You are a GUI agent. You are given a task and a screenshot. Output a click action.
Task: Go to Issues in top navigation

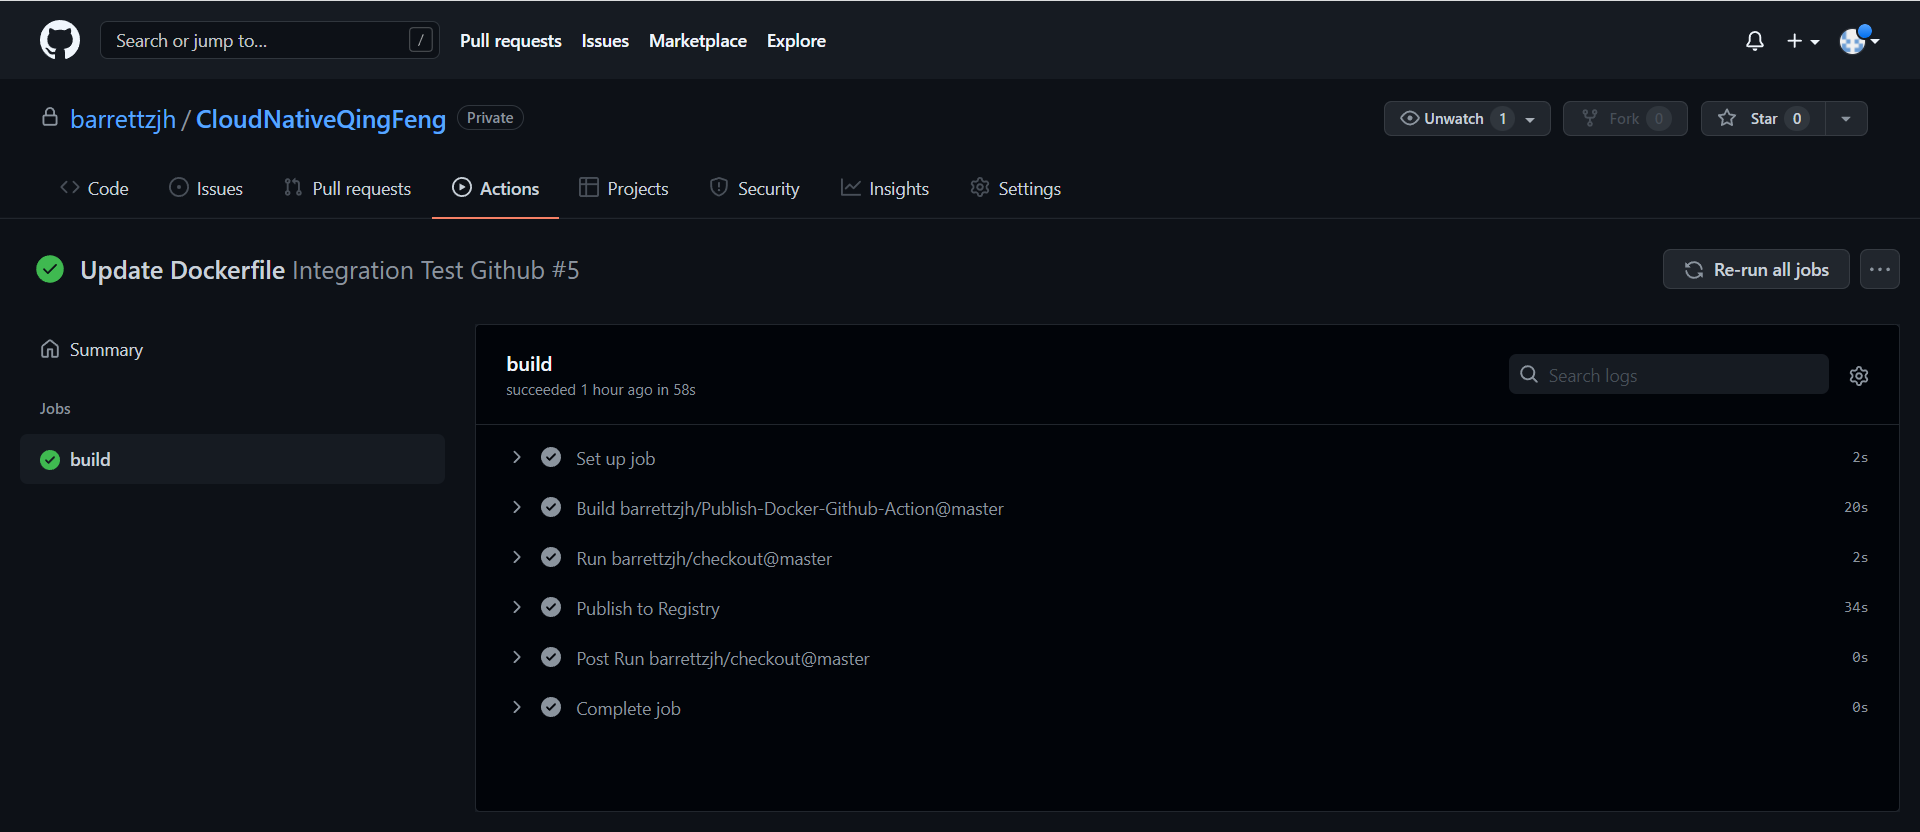click(x=605, y=41)
